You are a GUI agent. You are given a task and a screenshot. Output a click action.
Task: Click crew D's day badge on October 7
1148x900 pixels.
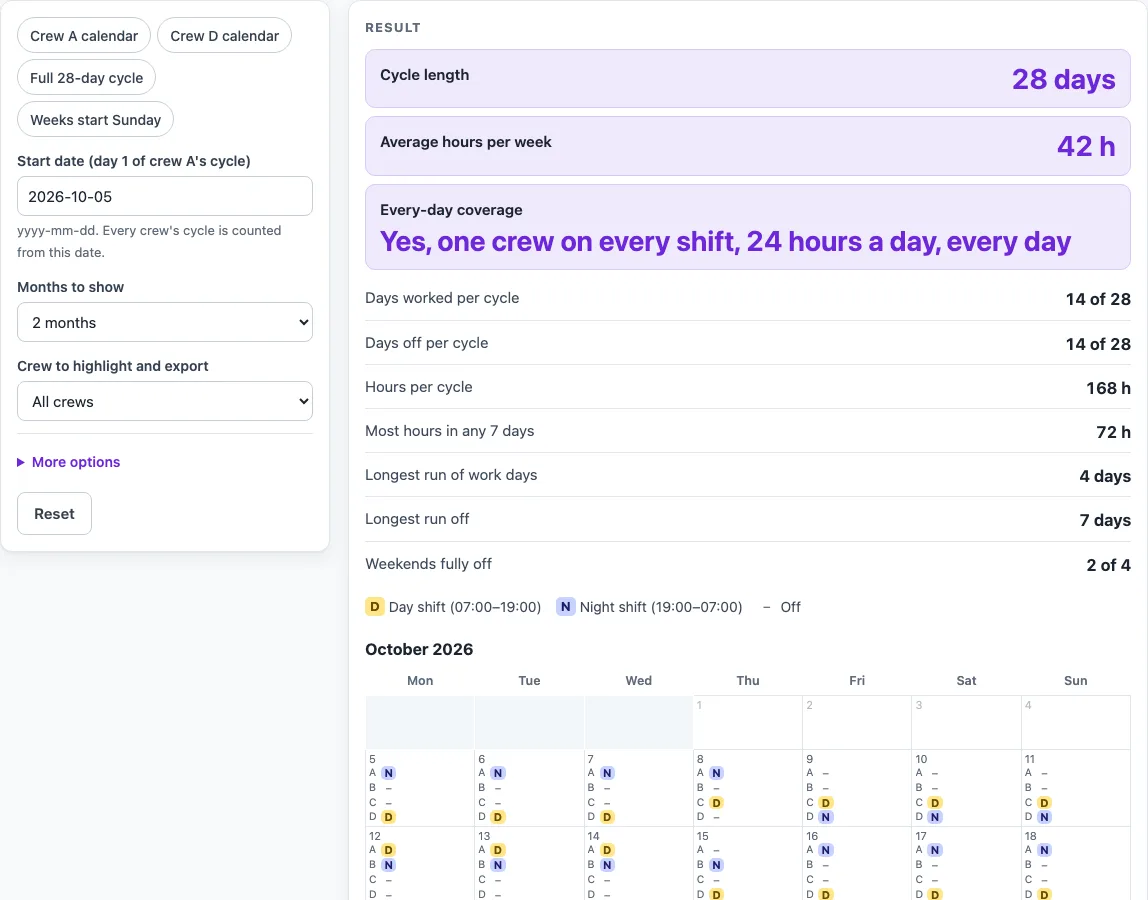pos(607,817)
